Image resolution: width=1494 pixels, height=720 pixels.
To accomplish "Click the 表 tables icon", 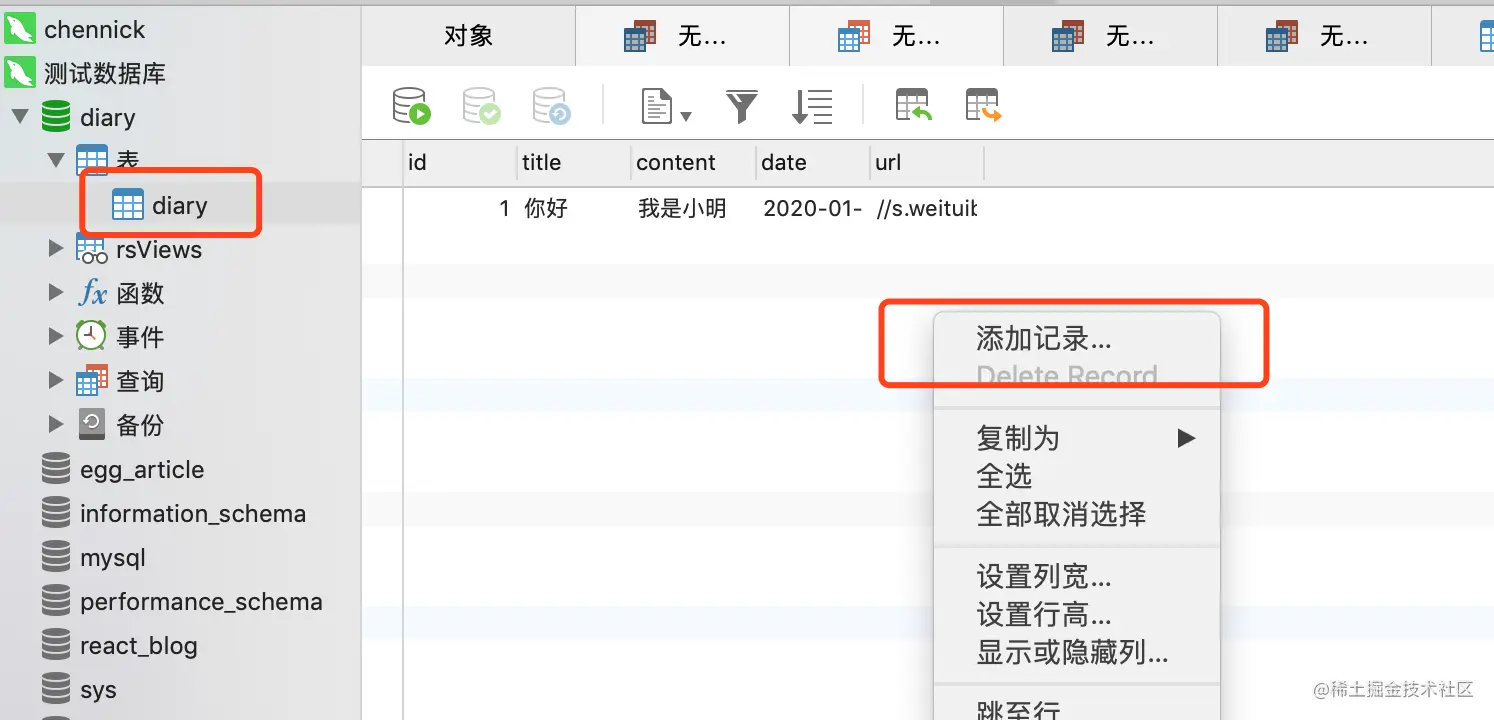I will [92, 160].
